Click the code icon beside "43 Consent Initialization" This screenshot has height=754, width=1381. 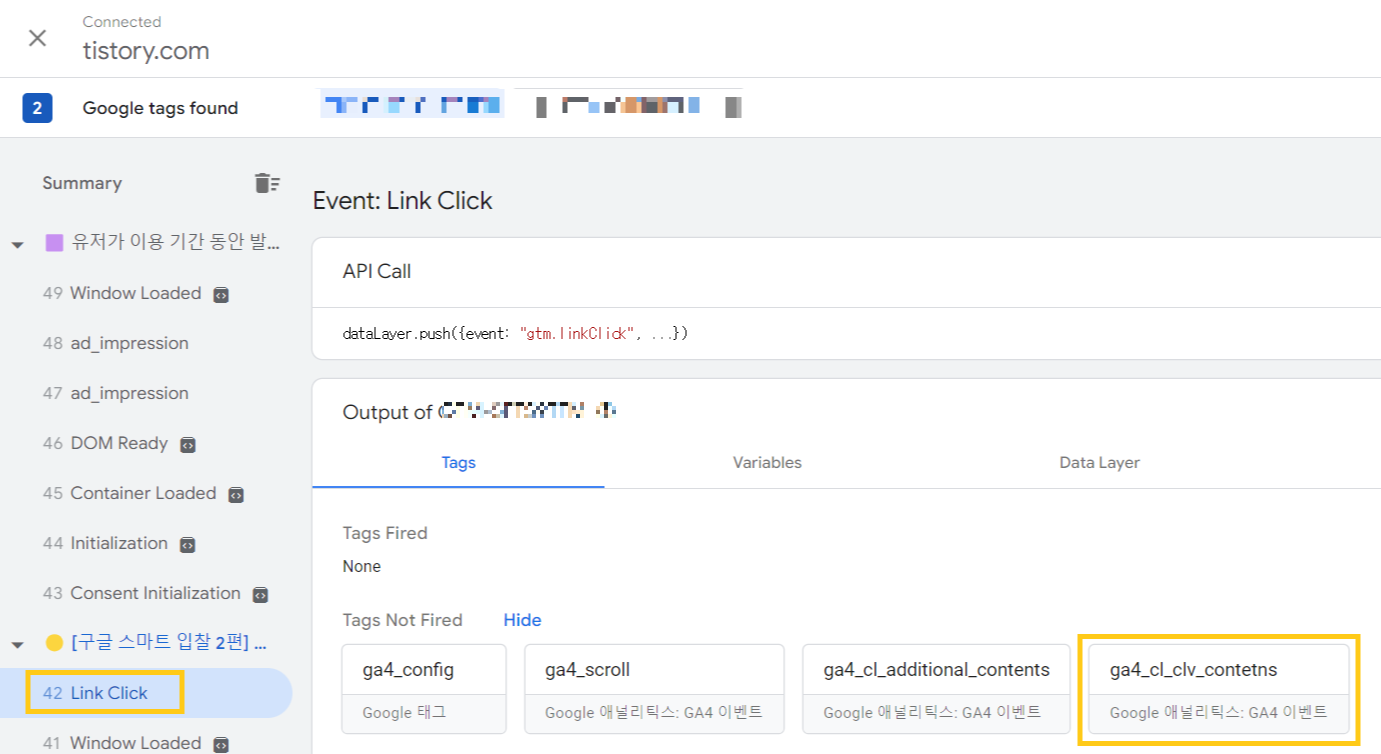click(x=262, y=593)
